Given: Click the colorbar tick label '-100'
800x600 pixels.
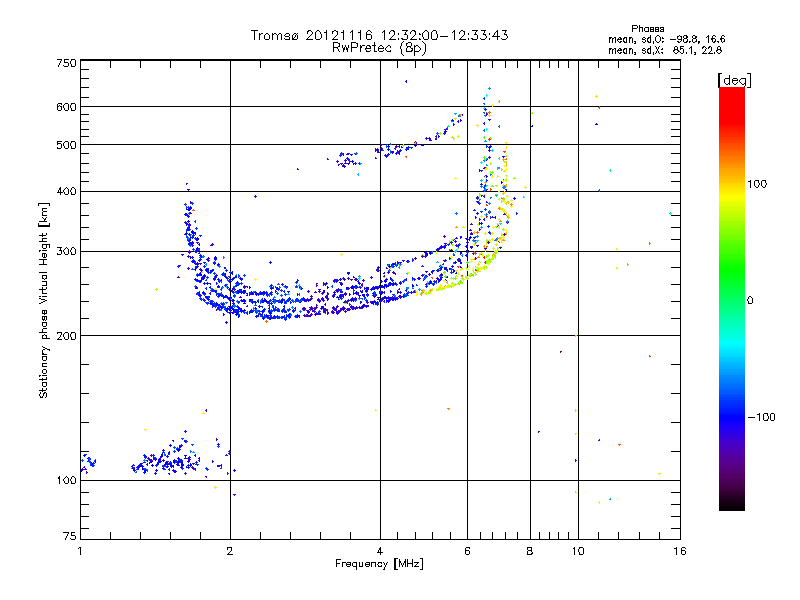Looking at the screenshot, I should [761, 417].
